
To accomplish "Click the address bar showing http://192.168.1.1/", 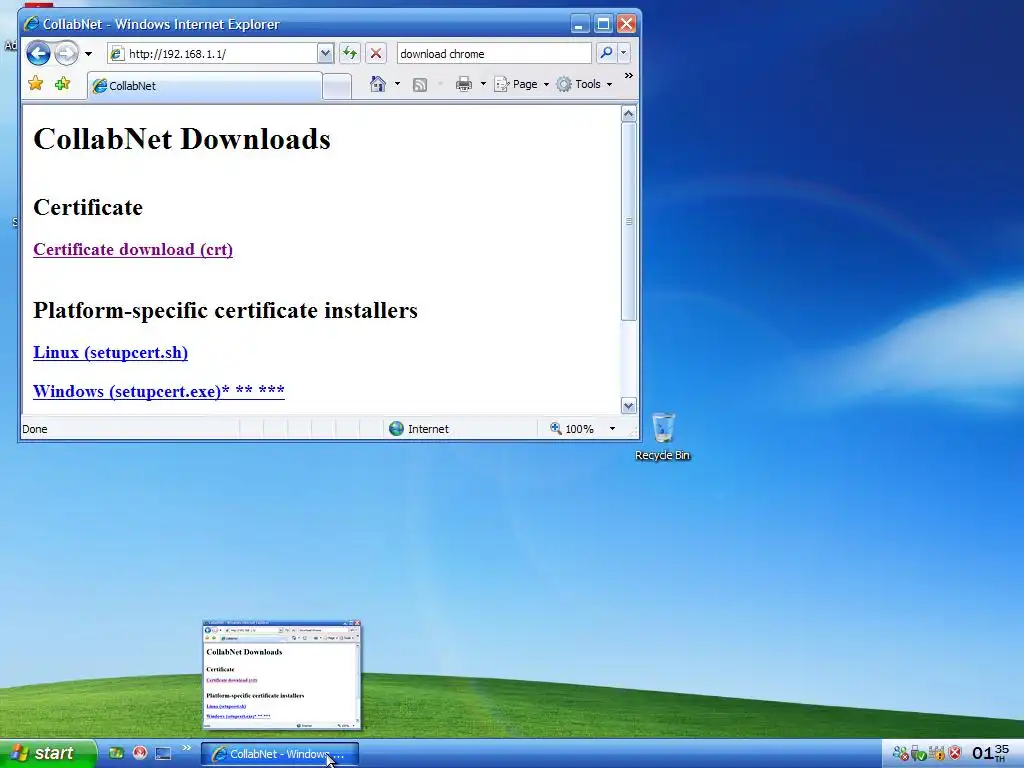I will point(212,54).
